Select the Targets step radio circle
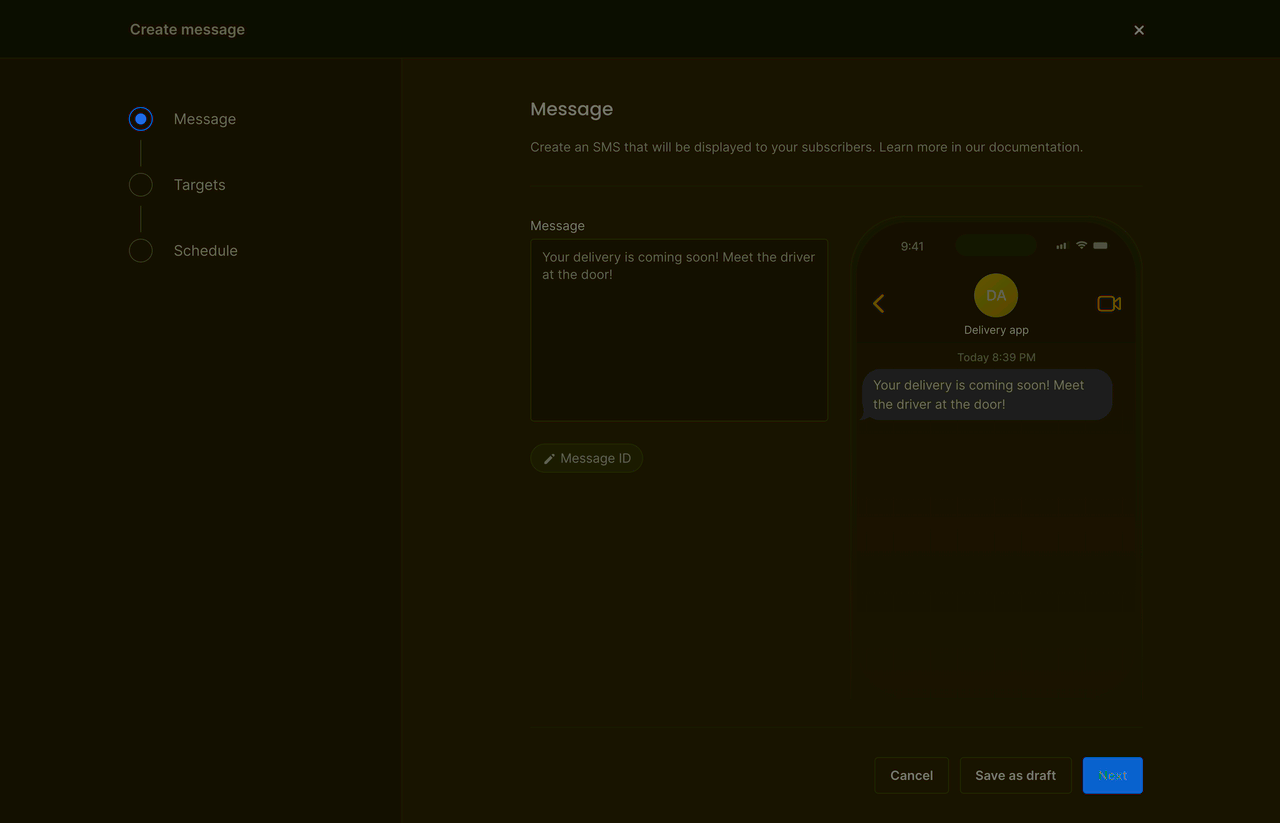Image resolution: width=1280 pixels, height=823 pixels. tap(141, 185)
